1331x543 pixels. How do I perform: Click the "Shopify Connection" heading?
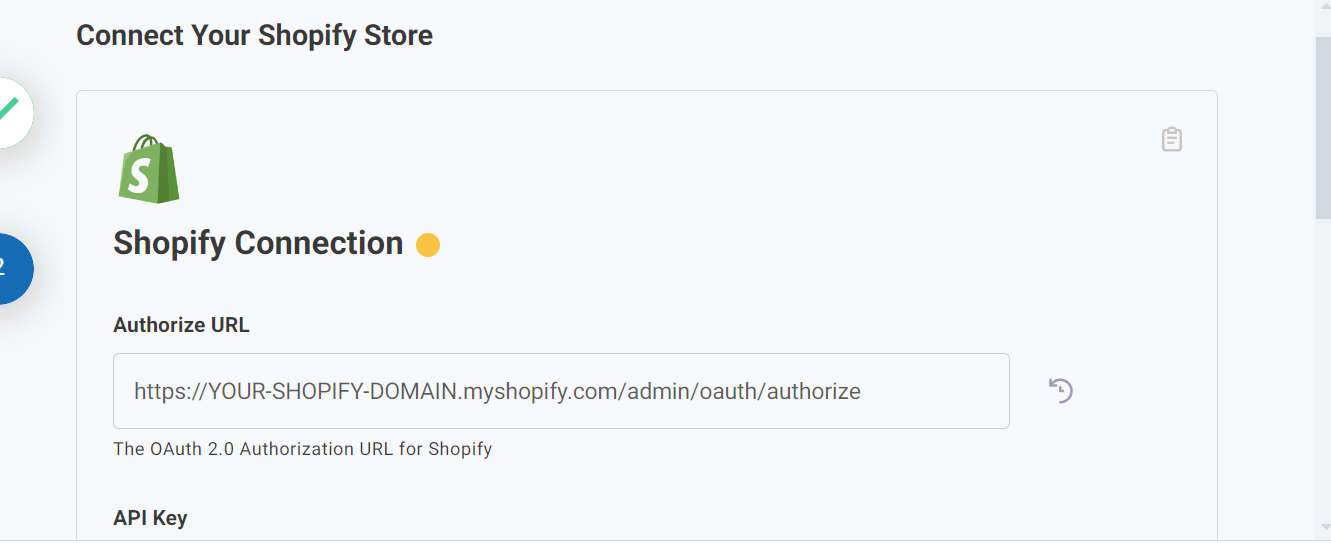[258, 243]
